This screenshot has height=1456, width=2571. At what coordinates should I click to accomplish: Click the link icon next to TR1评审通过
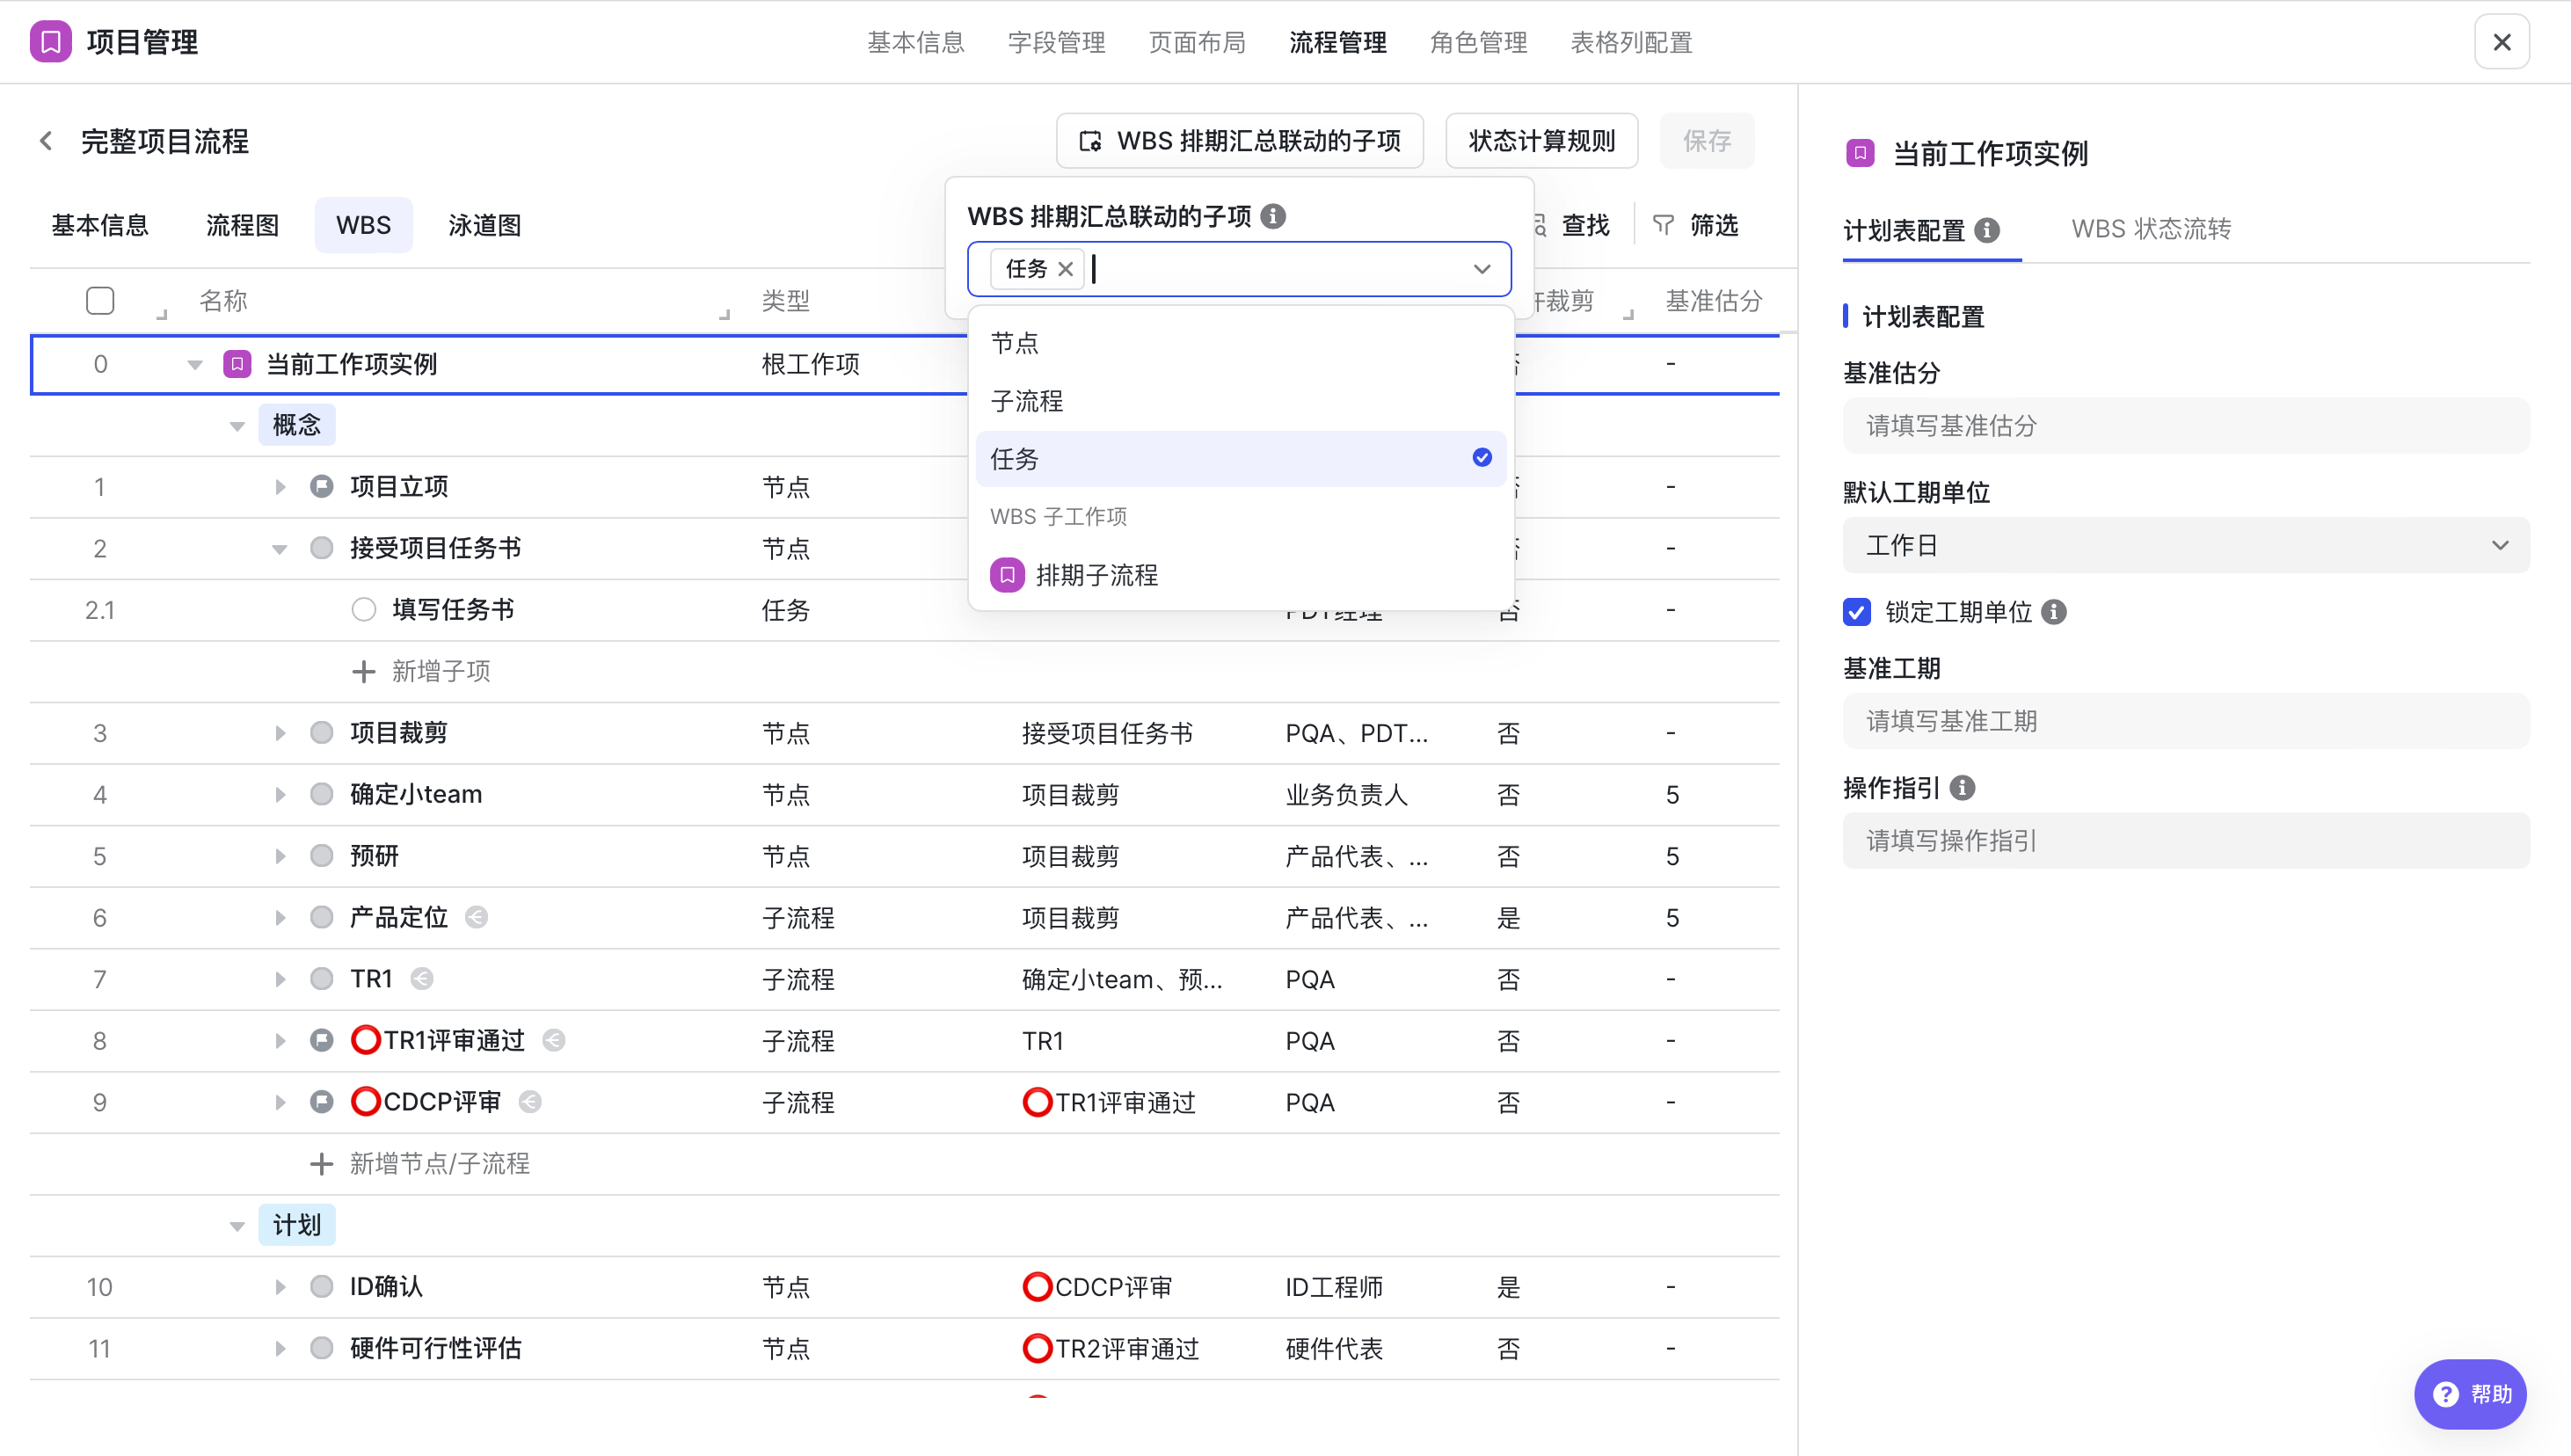554,1041
